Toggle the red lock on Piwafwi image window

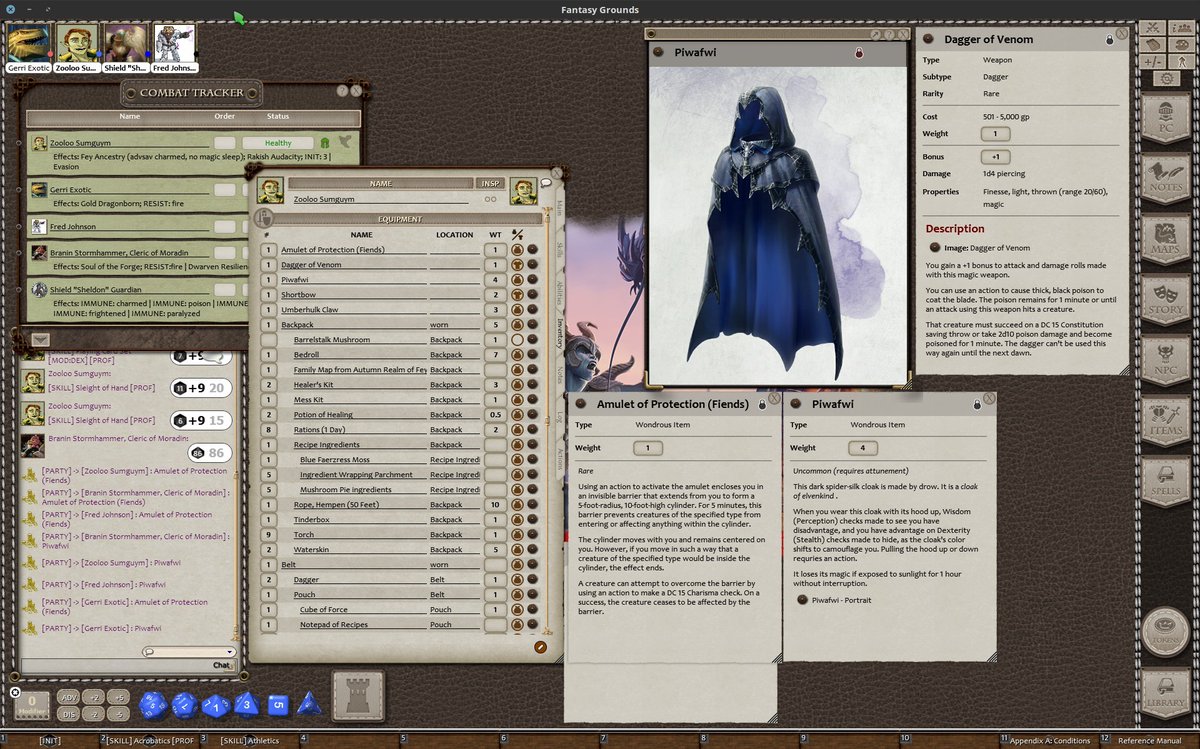[x=858, y=52]
